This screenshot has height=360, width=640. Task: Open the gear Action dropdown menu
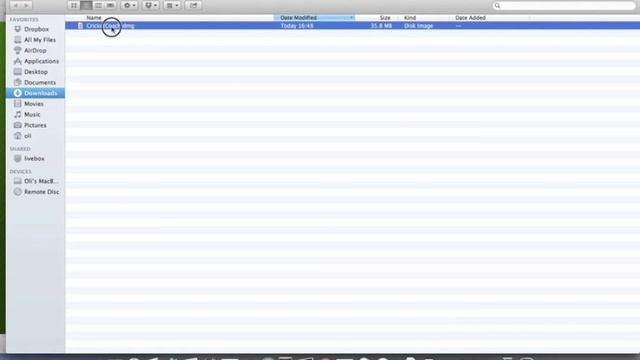129,5
